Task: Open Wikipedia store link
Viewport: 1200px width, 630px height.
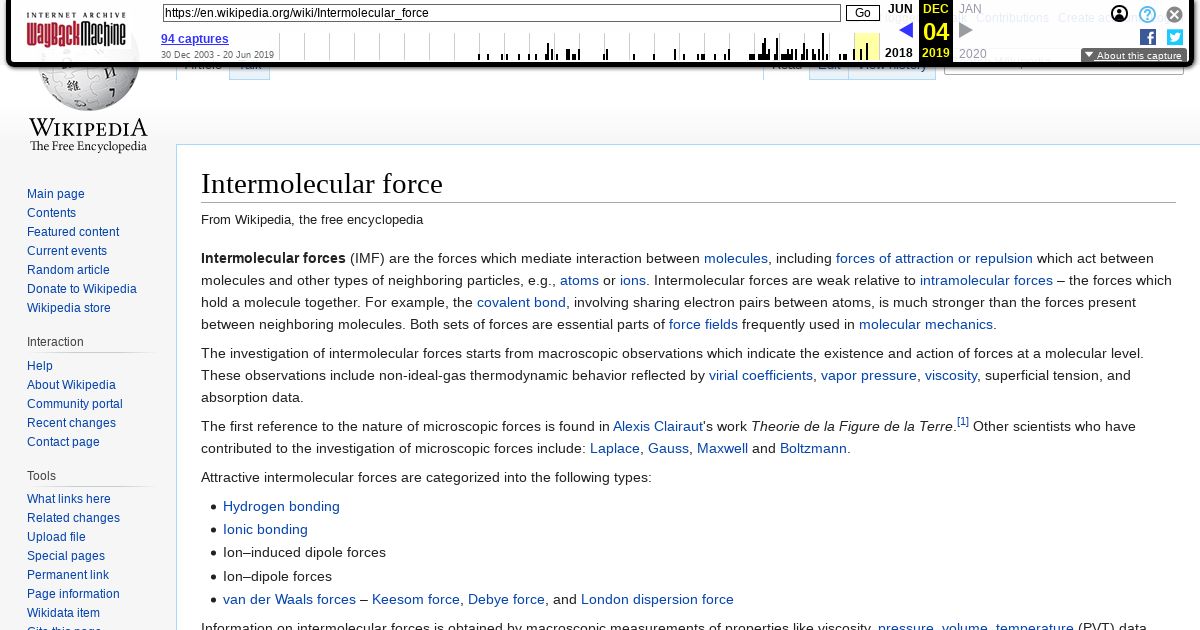Action: pyautogui.click(x=69, y=308)
